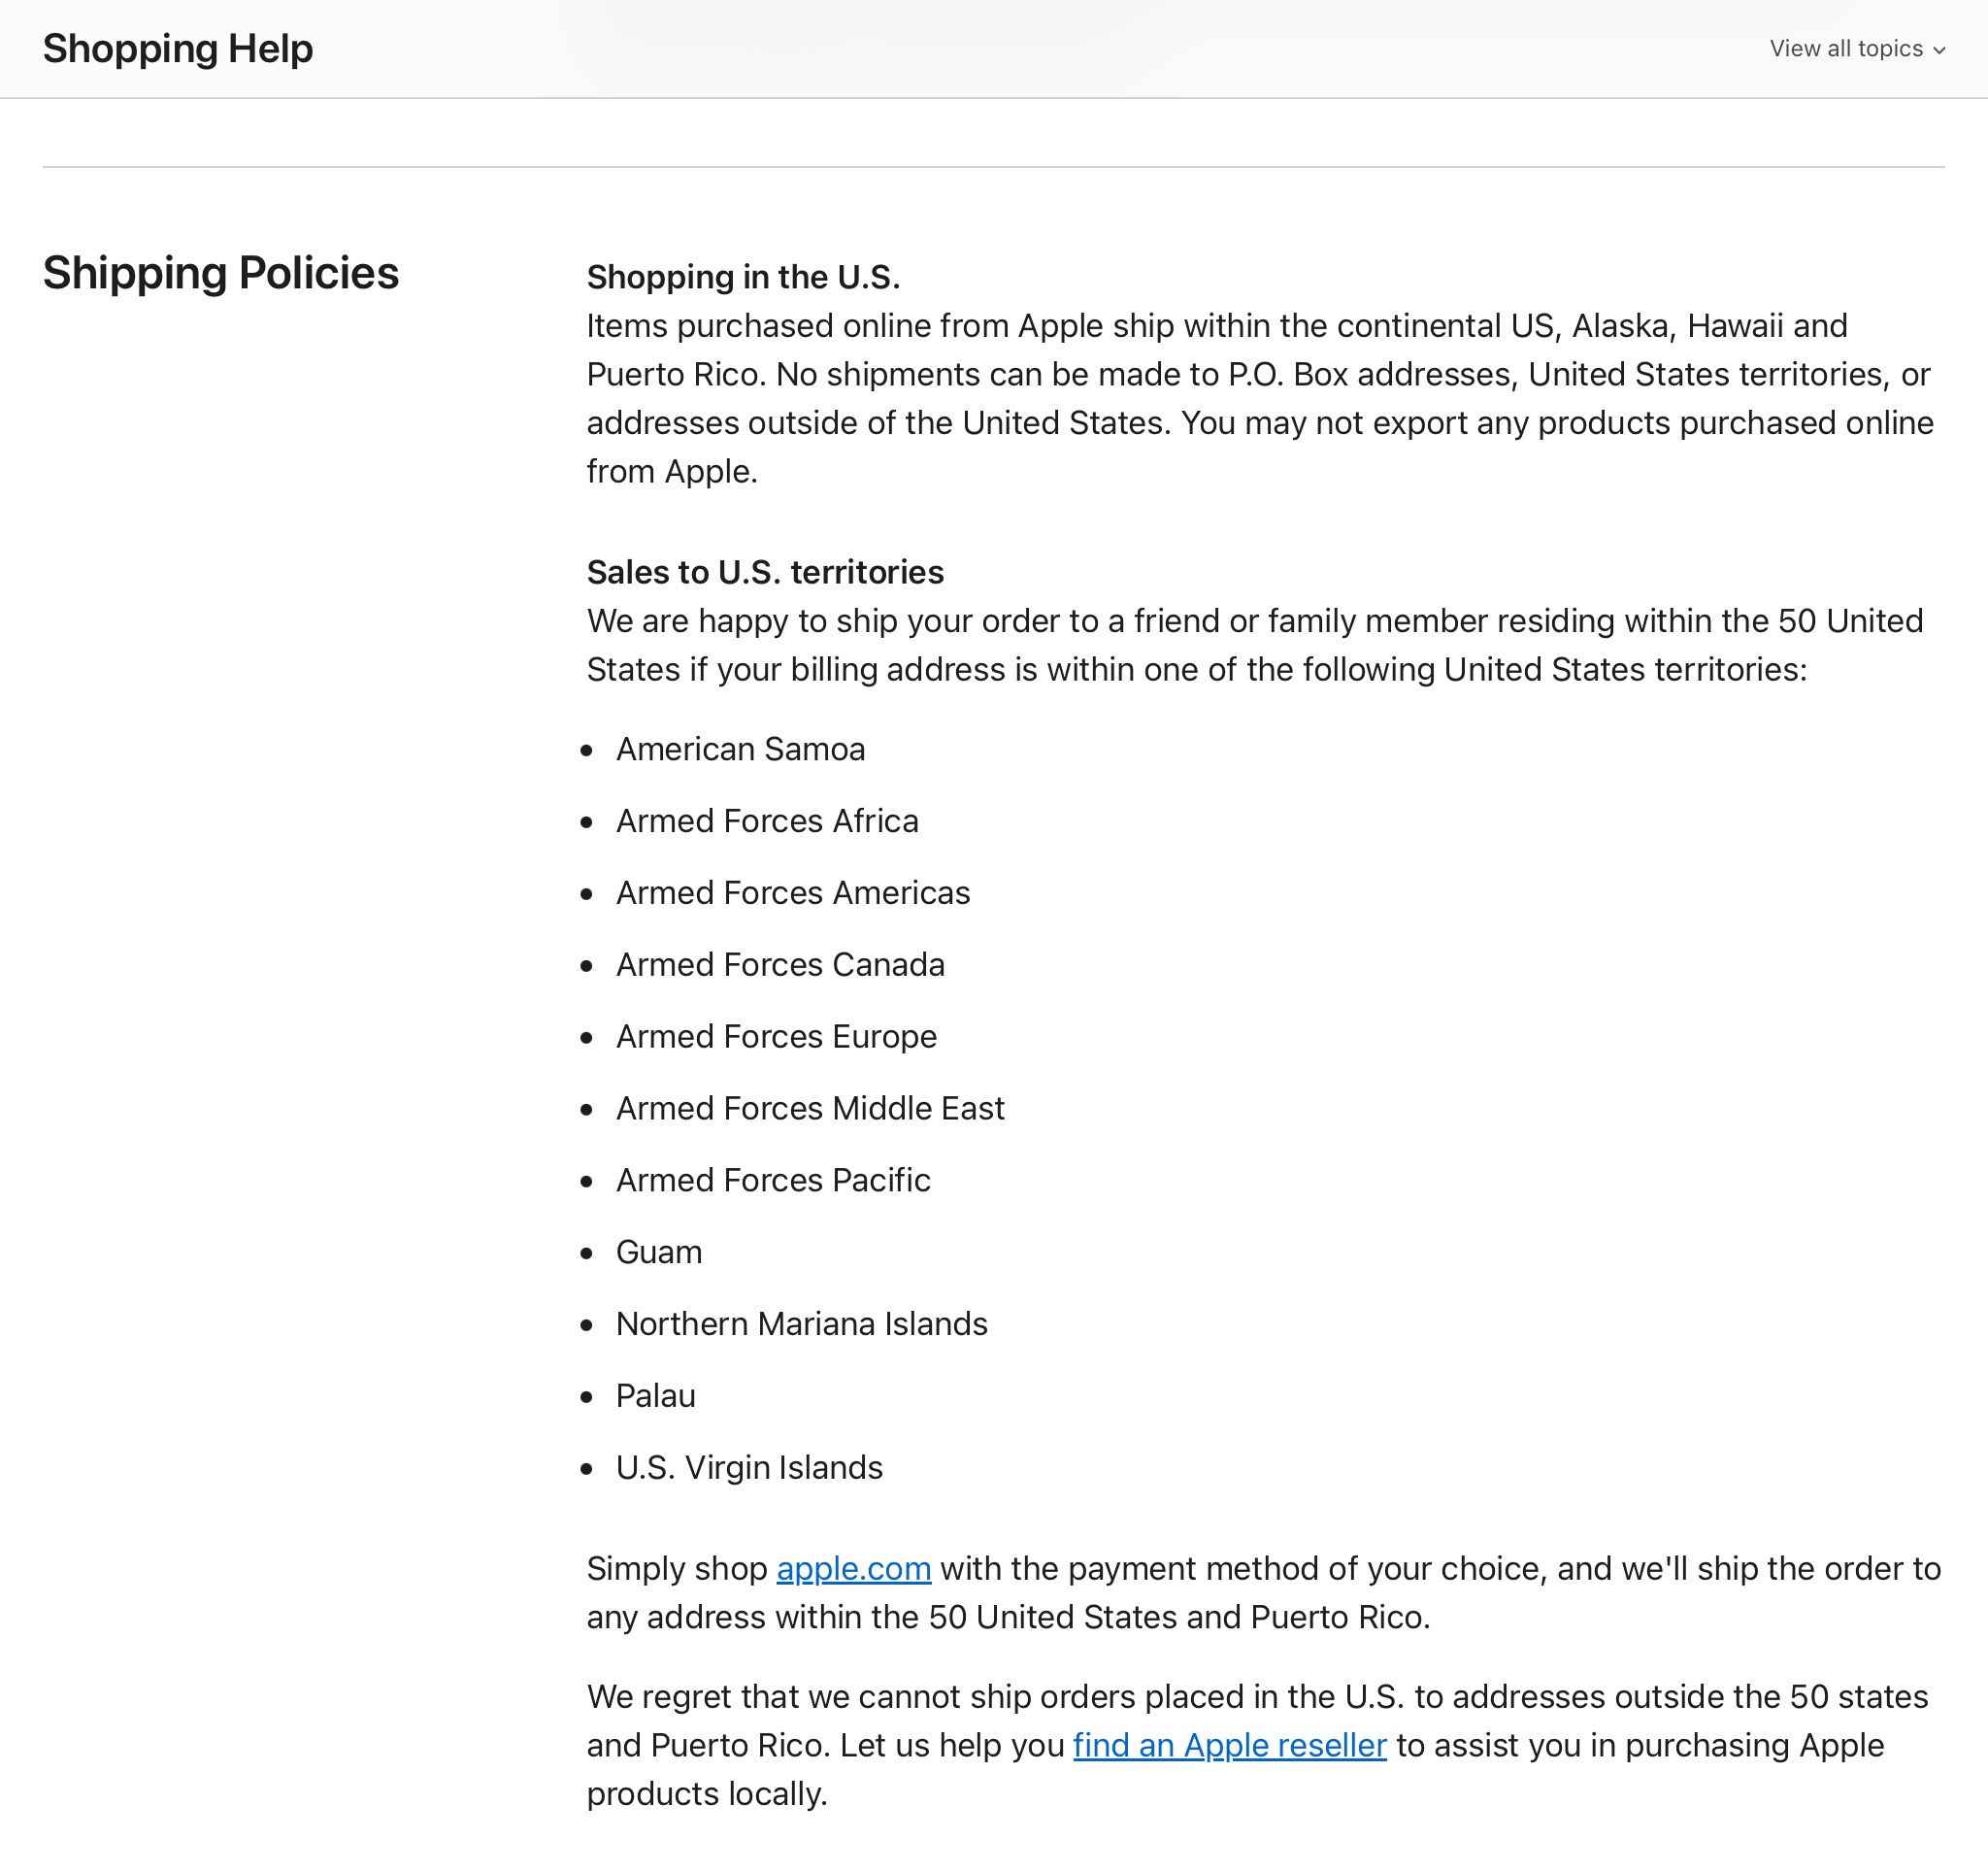Click the Shipping Policies section heading

click(x=221, y=273)
